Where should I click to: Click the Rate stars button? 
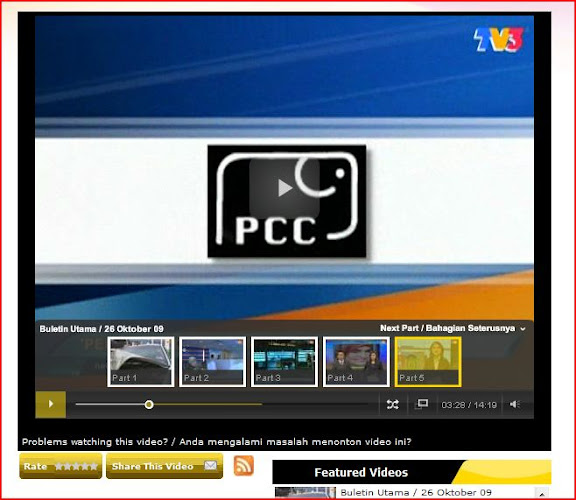pos(61,466)
